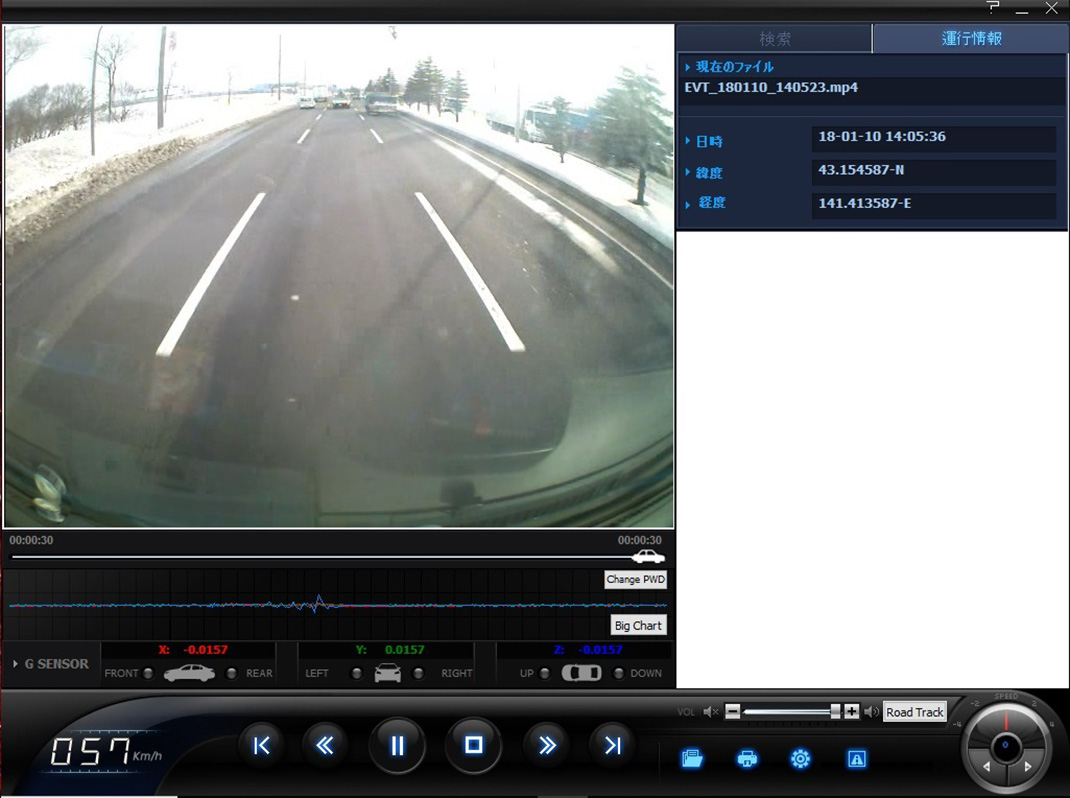
Task: Click the info panel icon beside gear
Action: pos(856,759)
